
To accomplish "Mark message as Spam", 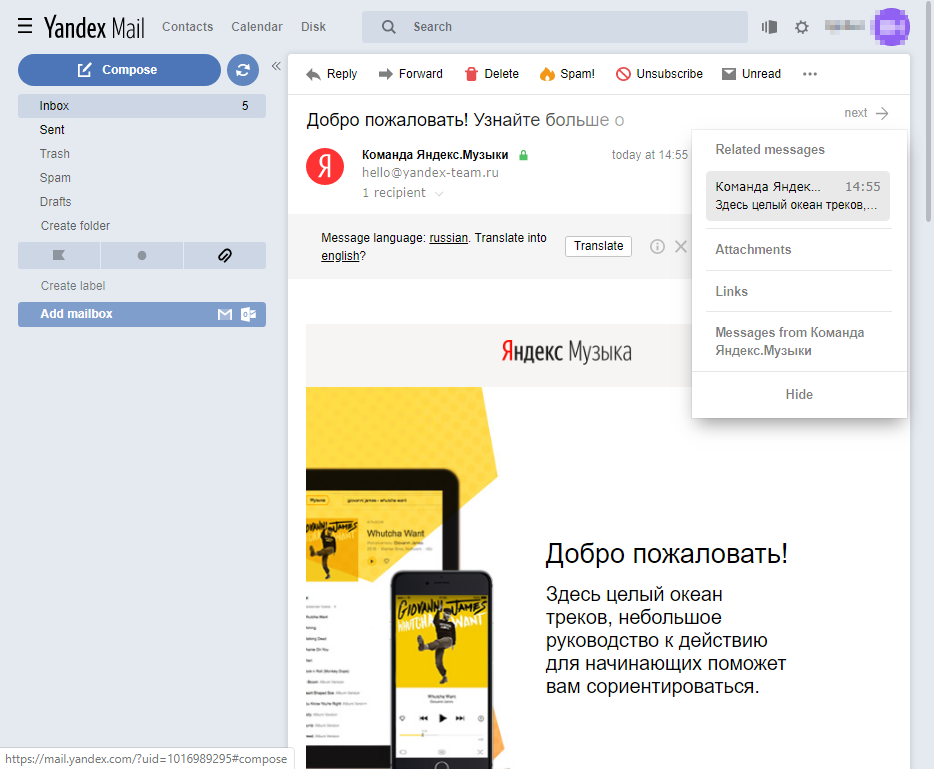I will tap(567, 74).
